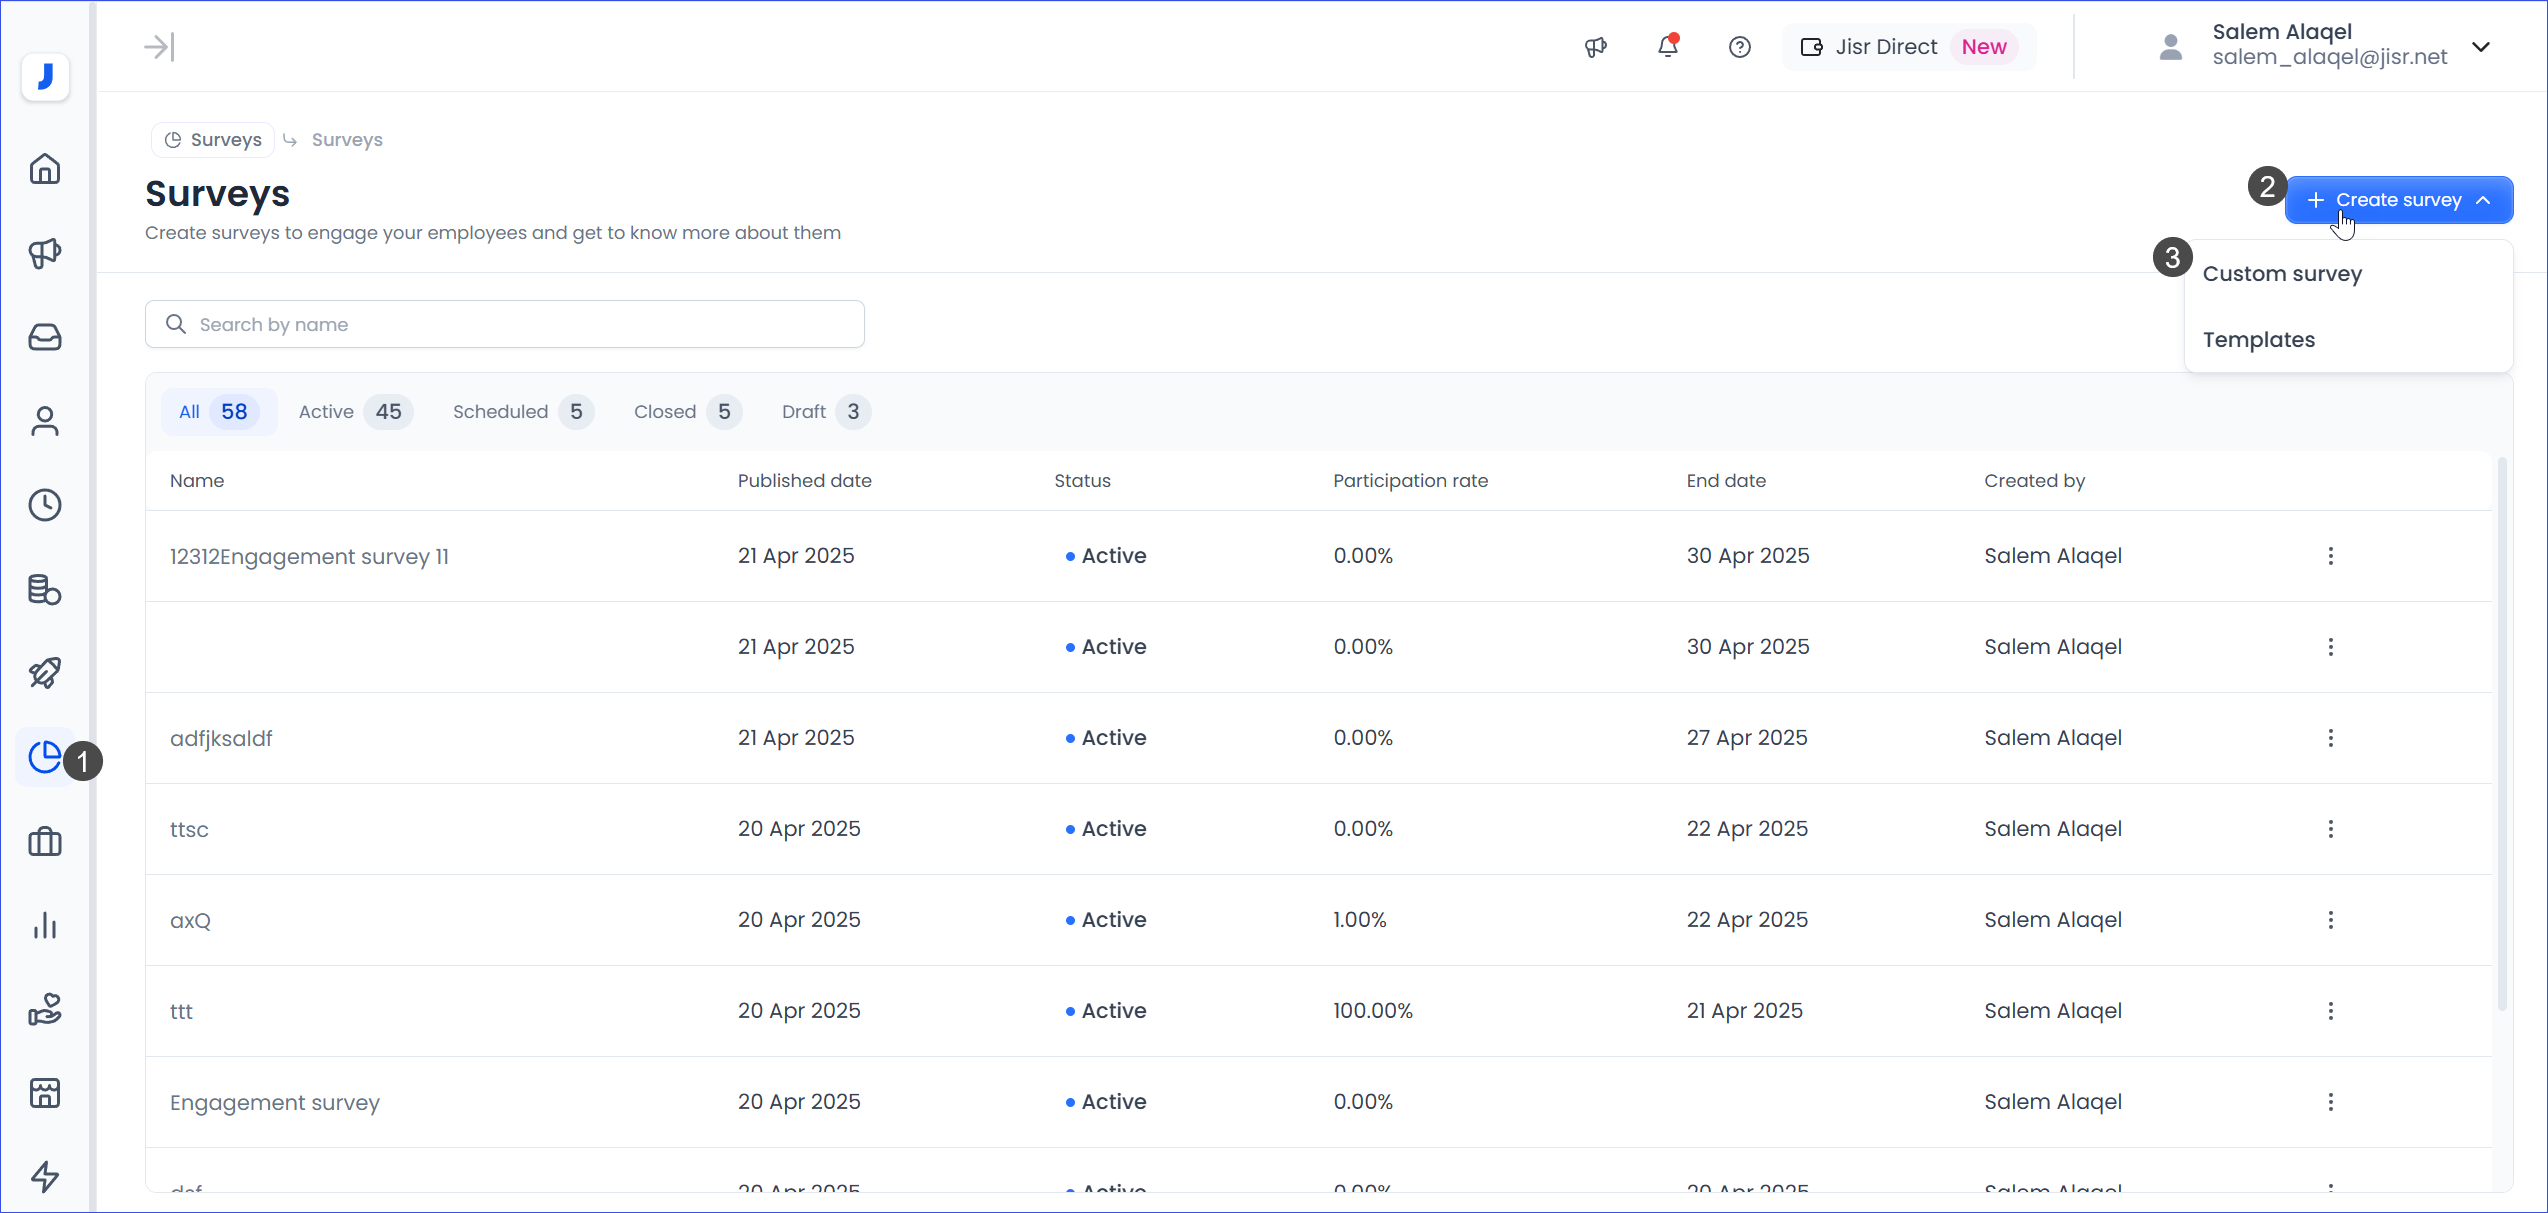Click the Search by name field
The image size is (2548, 1213).
pyautogui.click(x=505, y=325)
